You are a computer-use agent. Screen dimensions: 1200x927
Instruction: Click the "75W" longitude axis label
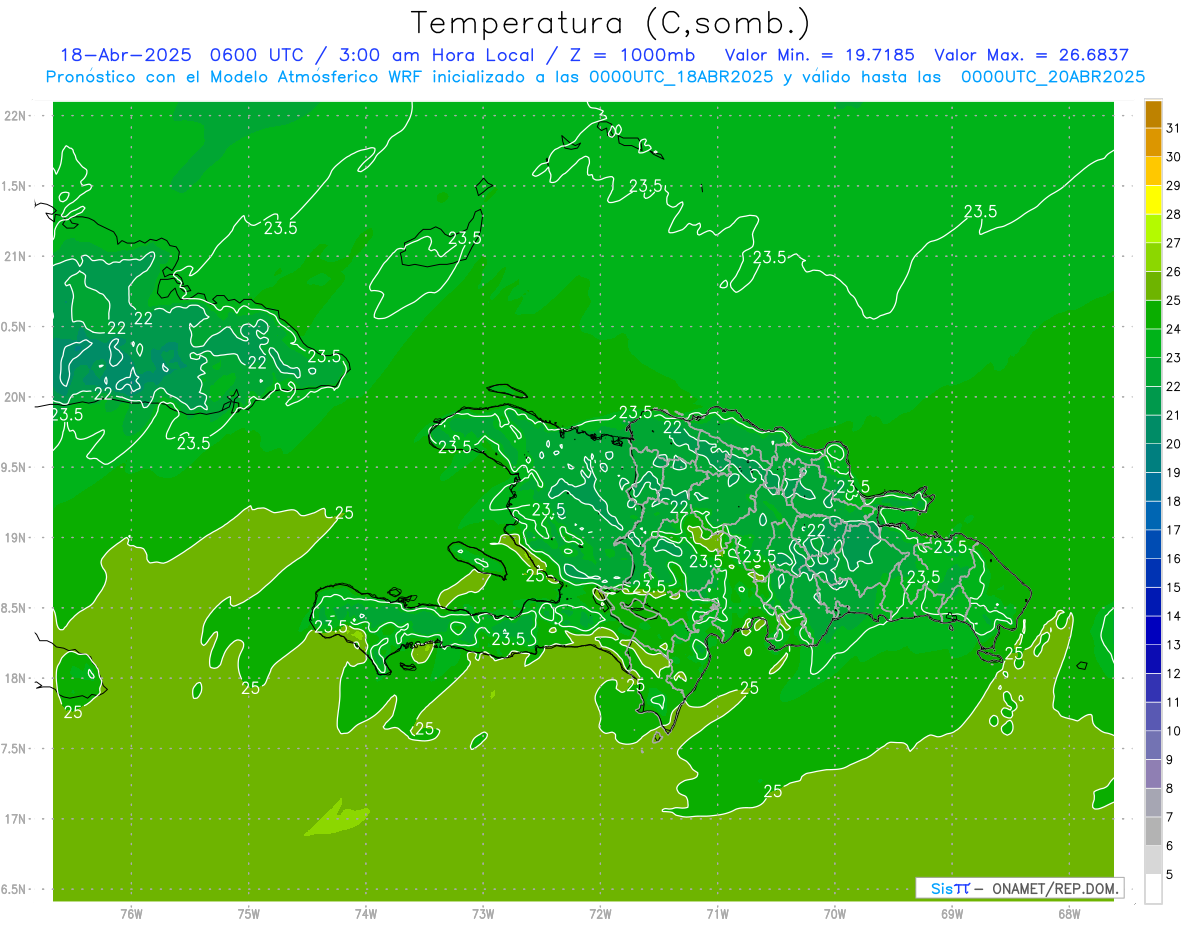pos(249,913)
